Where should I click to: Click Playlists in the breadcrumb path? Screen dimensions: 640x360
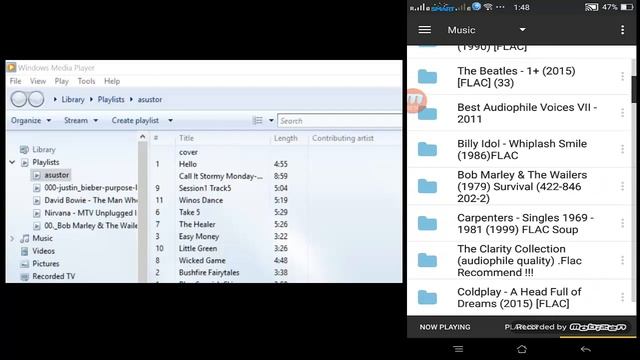tap(111, 100)
